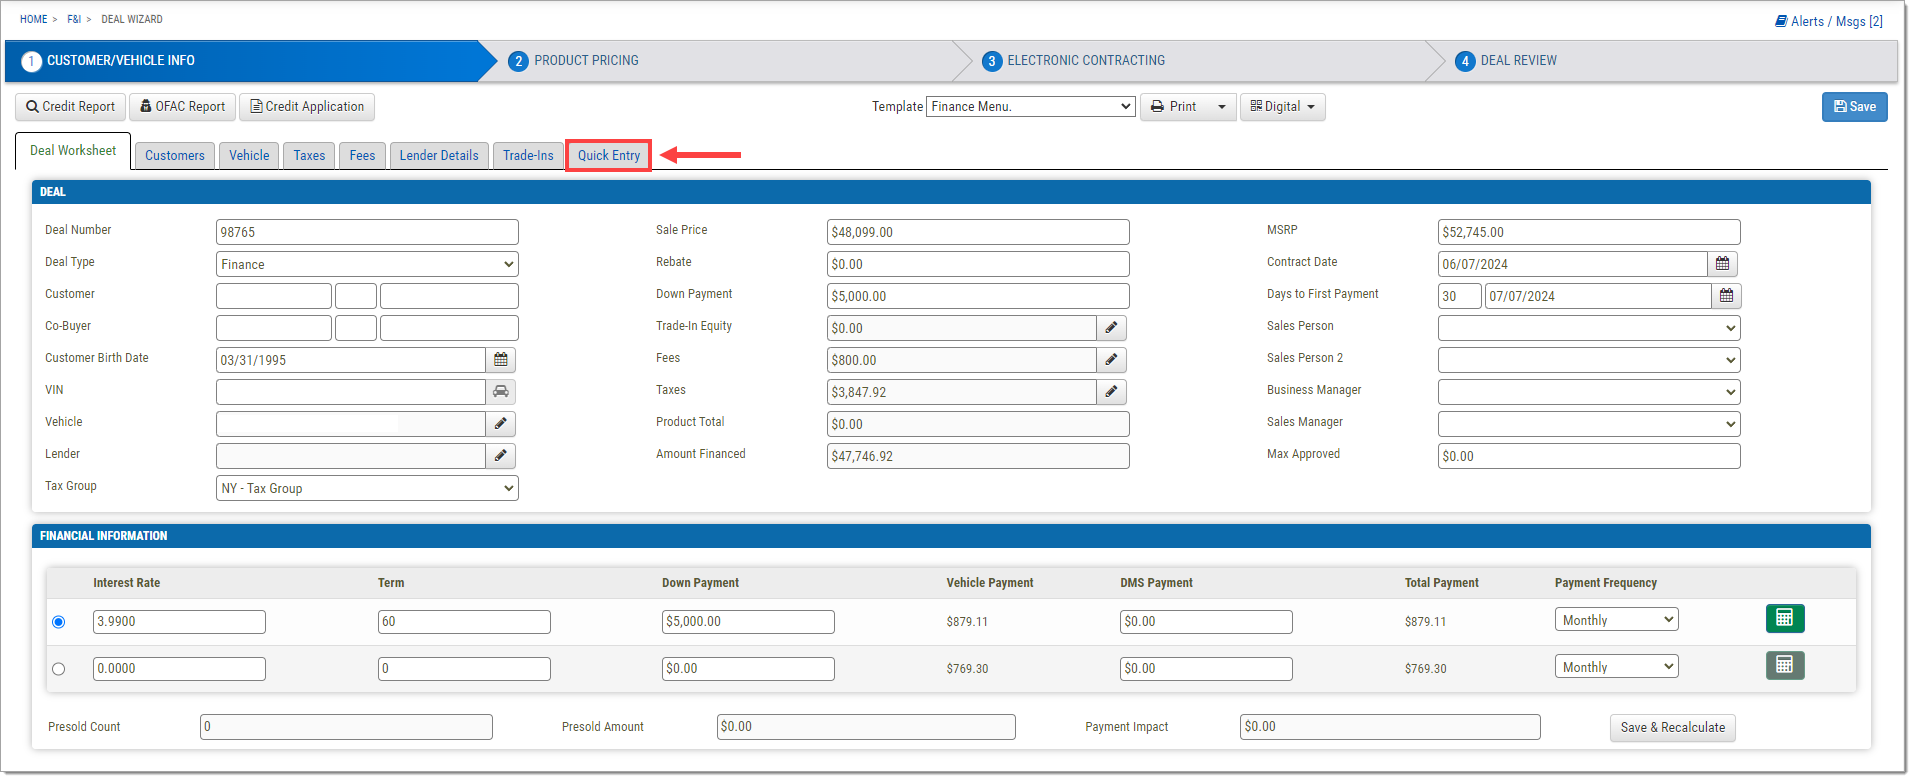Screen dimensions: 1912x779
Task: Expand the Template Finance Menu dropdown
Action: [1031, 106]
